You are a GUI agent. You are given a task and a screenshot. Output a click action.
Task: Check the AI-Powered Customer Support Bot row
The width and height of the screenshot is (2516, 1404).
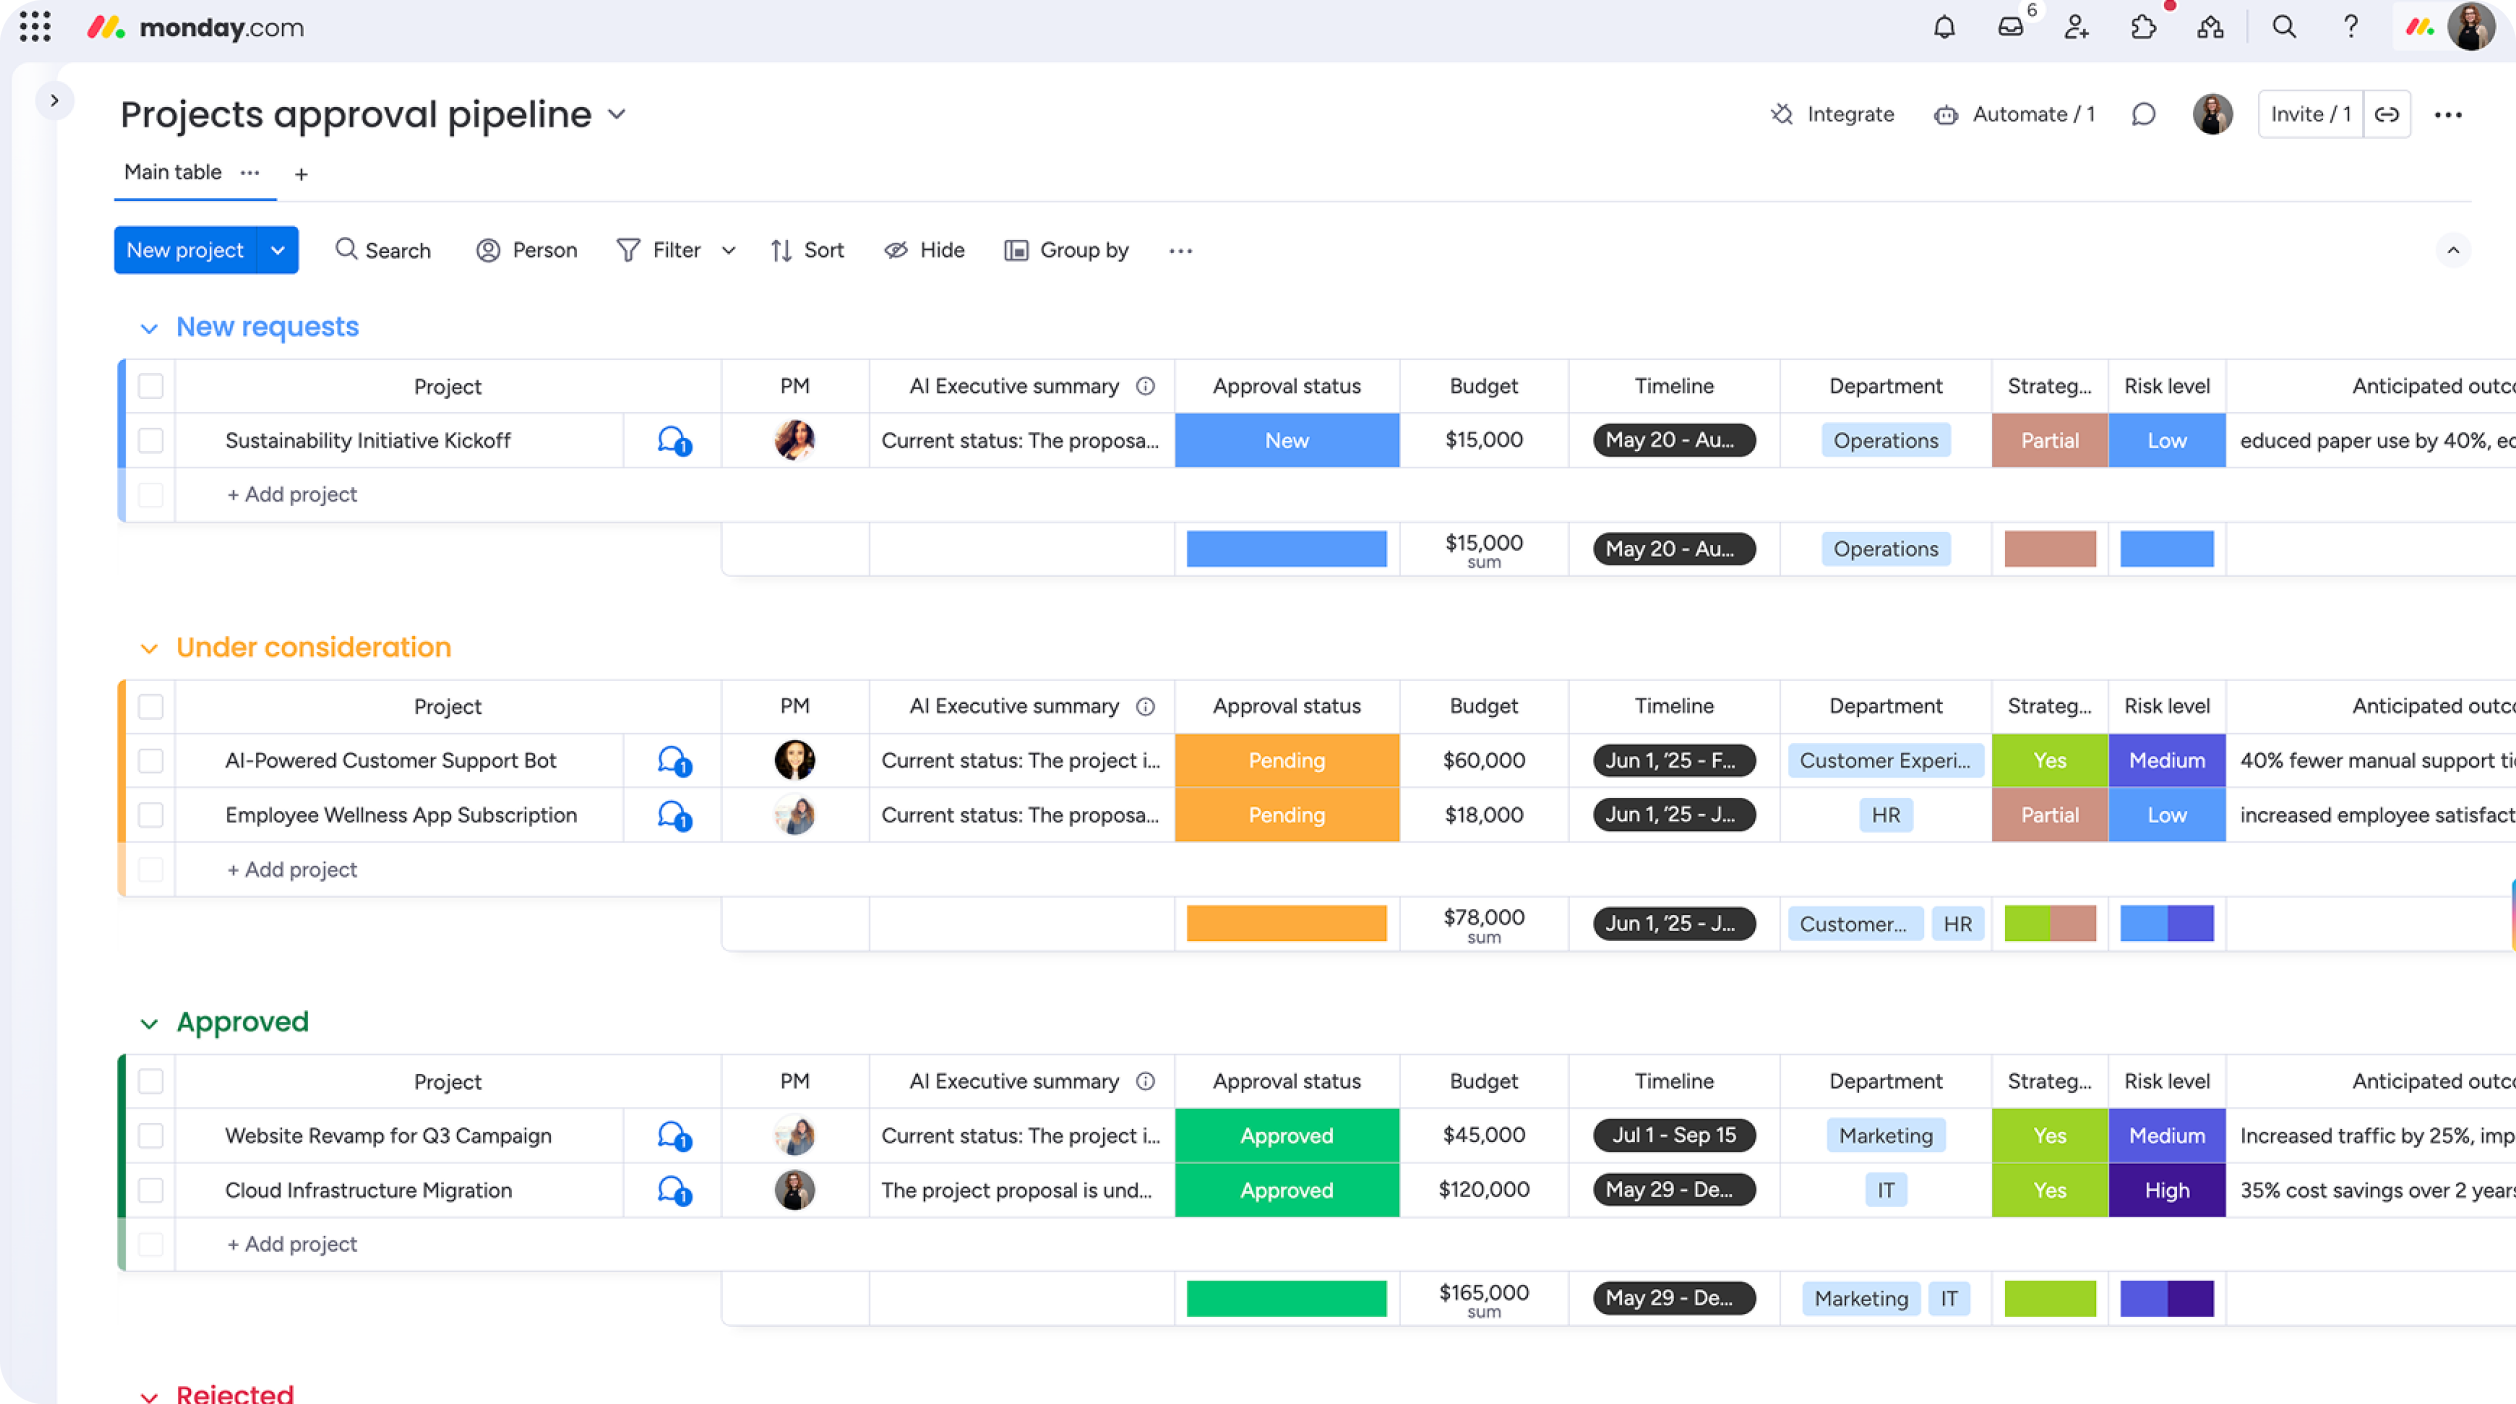(x=151, y=761)
